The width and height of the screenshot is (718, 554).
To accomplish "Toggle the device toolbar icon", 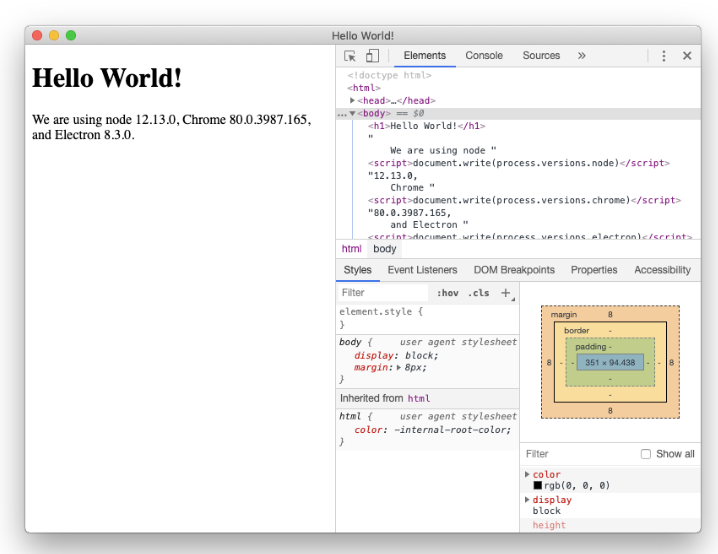I will pos(372,56).
